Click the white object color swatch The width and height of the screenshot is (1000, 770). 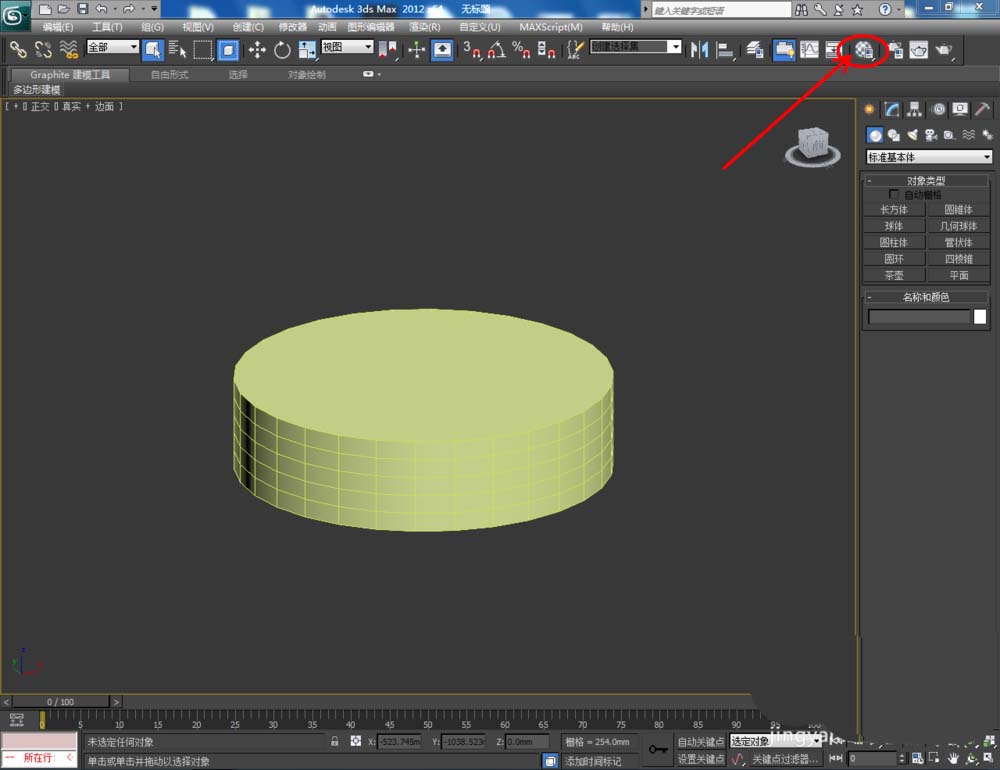pyautogui.click(x=980, y=316)
